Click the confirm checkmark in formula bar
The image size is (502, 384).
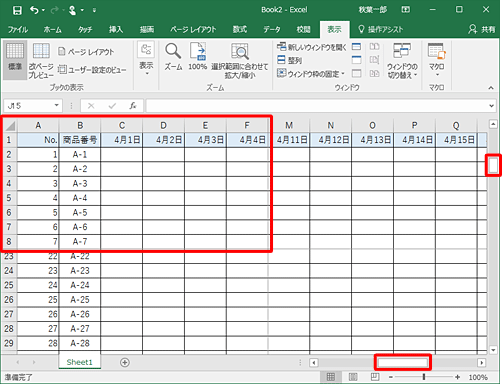pos(112,106)
